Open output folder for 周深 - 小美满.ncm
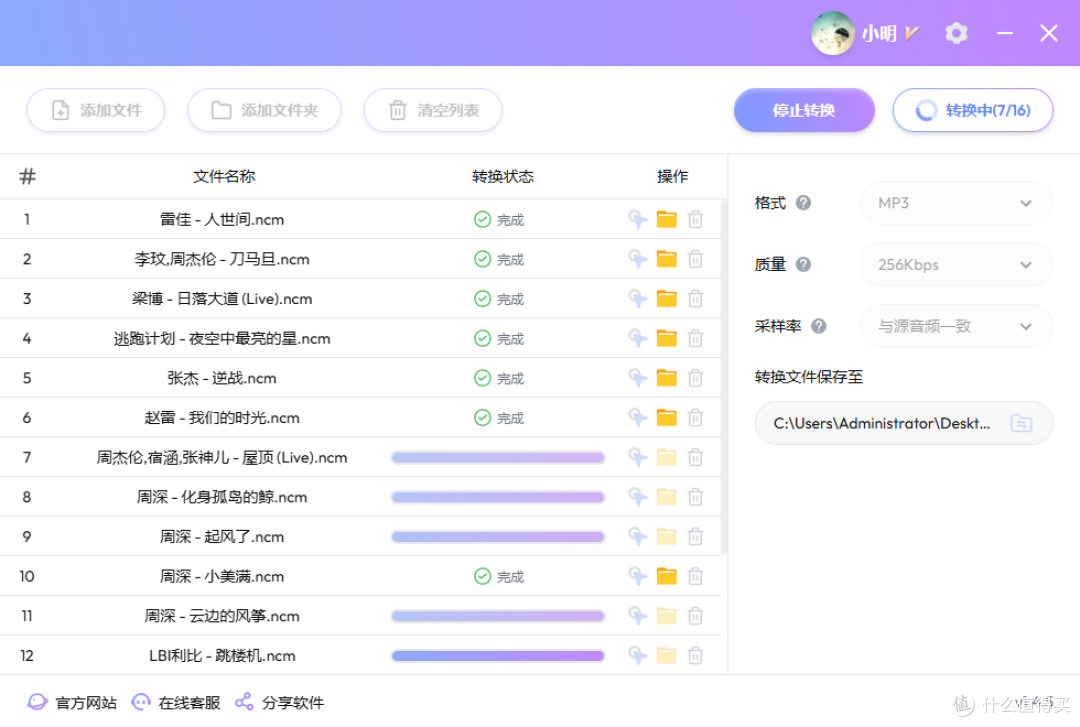Image resolution: width=1080 pixels, height=727 pixels. tap(666, 576)
